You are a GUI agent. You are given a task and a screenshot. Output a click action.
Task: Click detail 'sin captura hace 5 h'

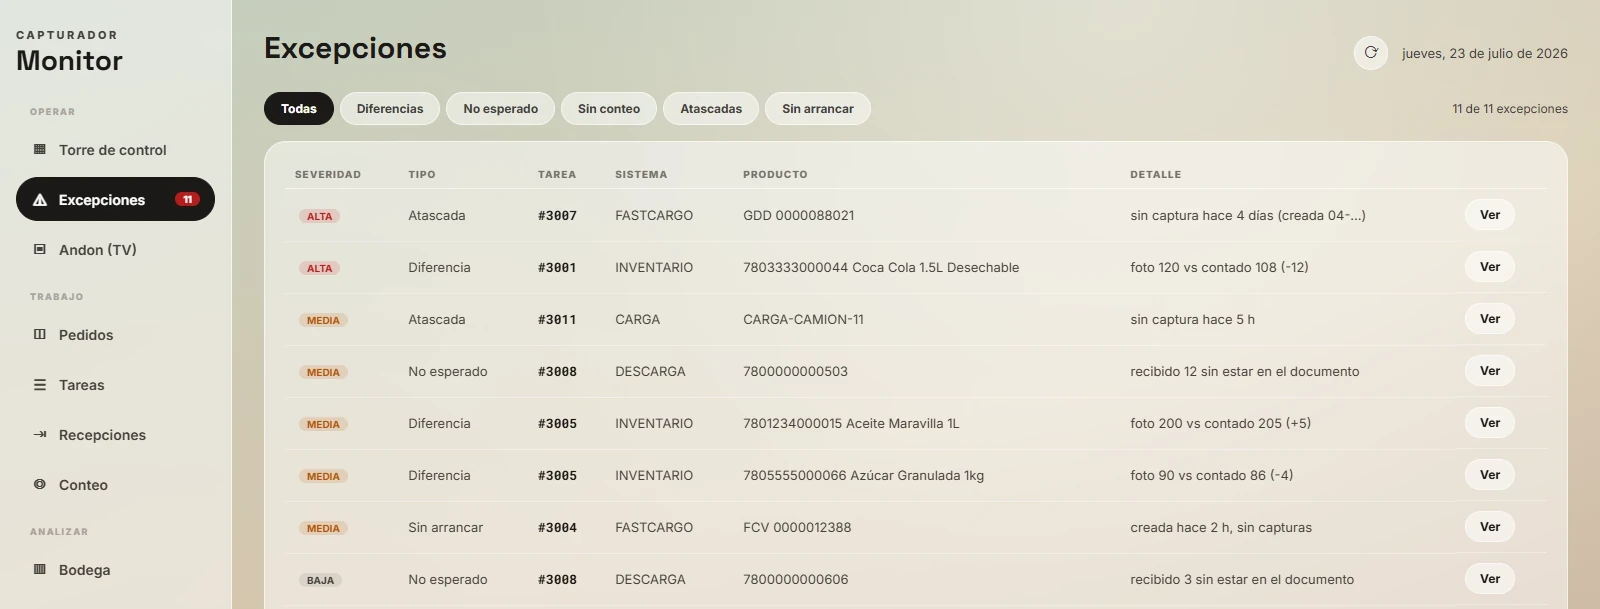tap(1192, 319)
